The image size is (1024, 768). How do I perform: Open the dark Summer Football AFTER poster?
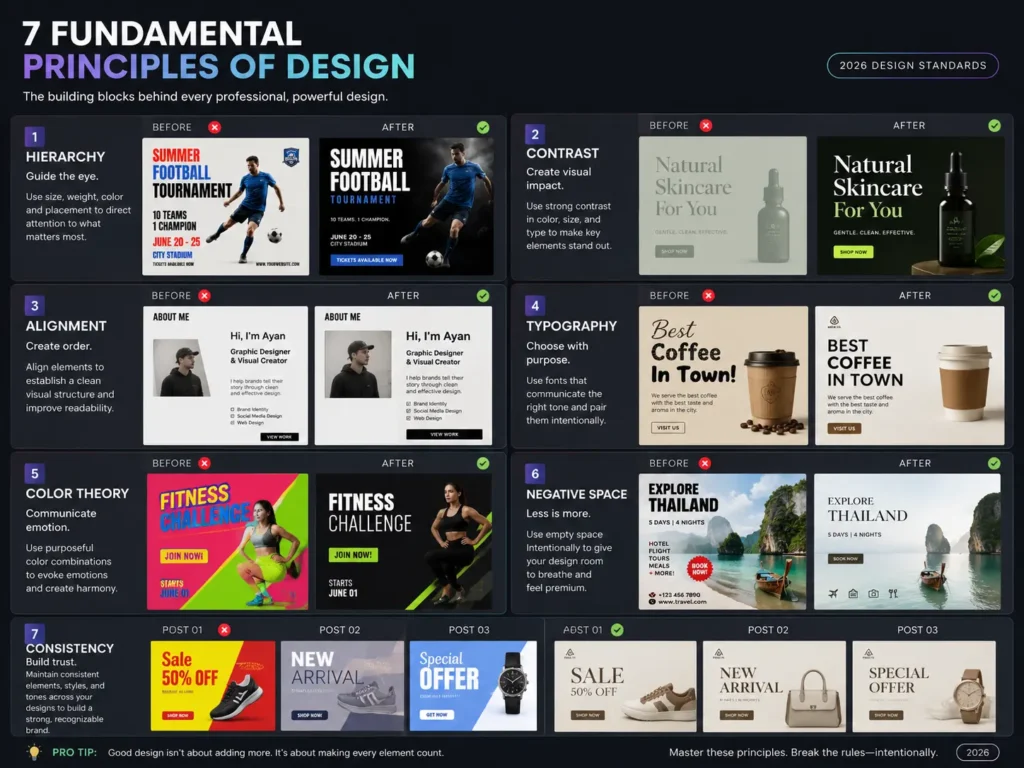point(406,206)
